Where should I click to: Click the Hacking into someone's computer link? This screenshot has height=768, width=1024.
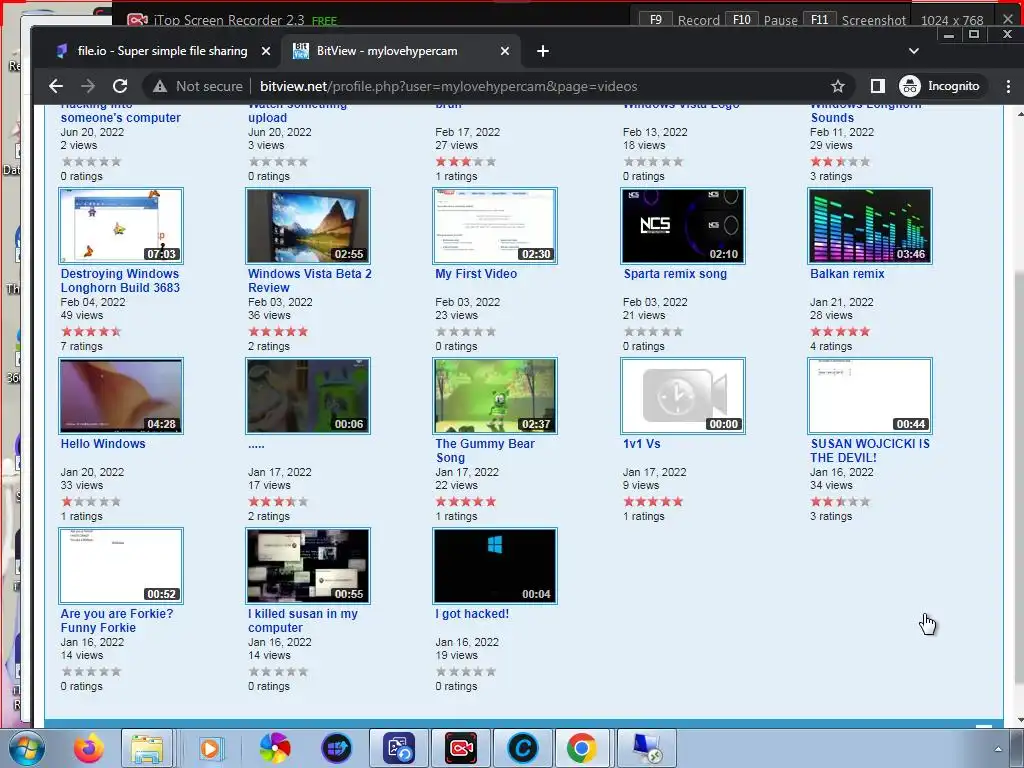[x=120, y=111]
